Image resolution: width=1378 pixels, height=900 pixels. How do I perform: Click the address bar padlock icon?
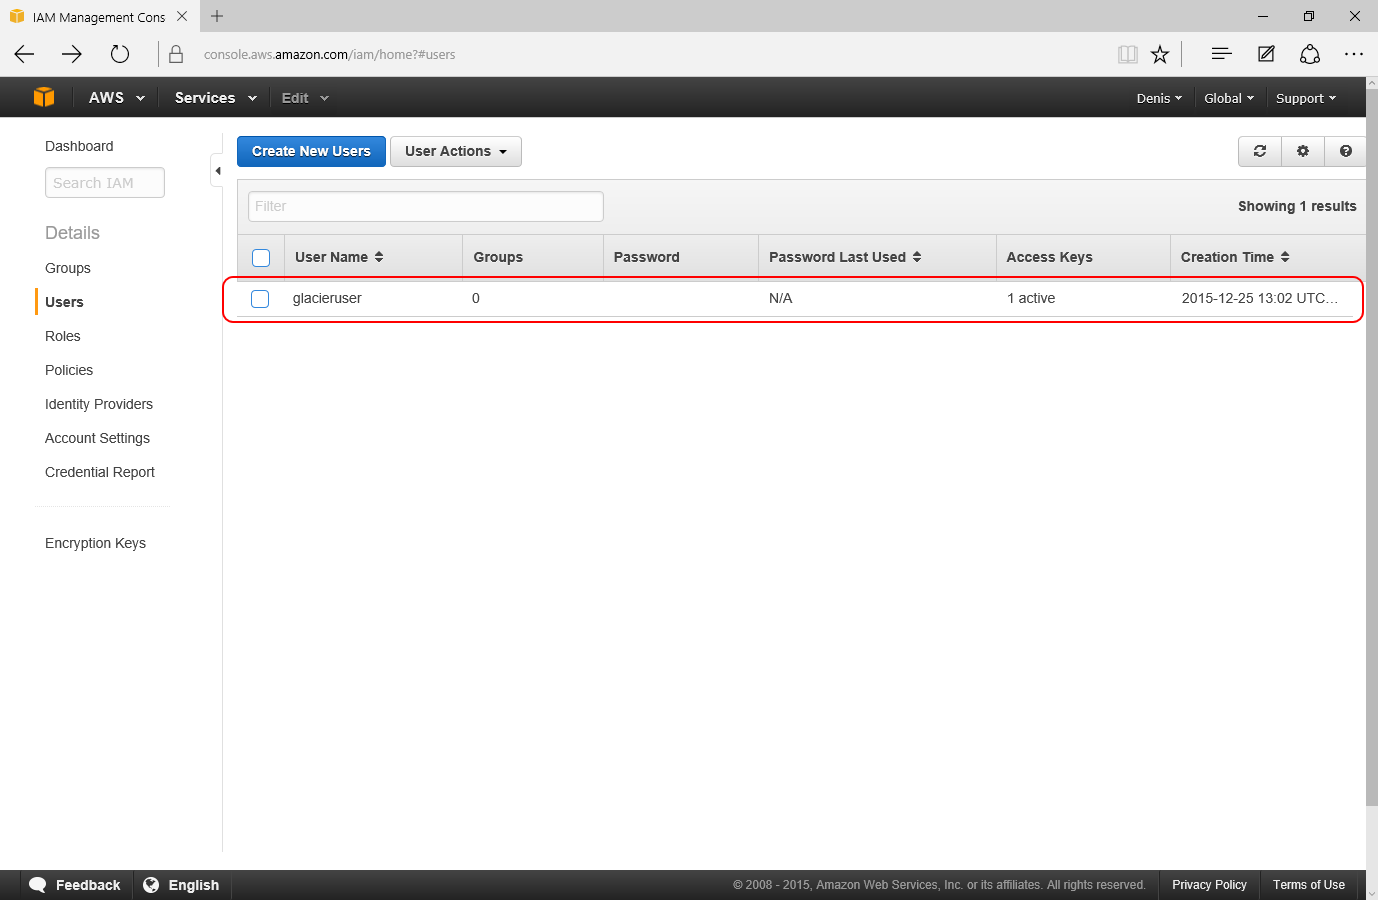click(176, 54)
